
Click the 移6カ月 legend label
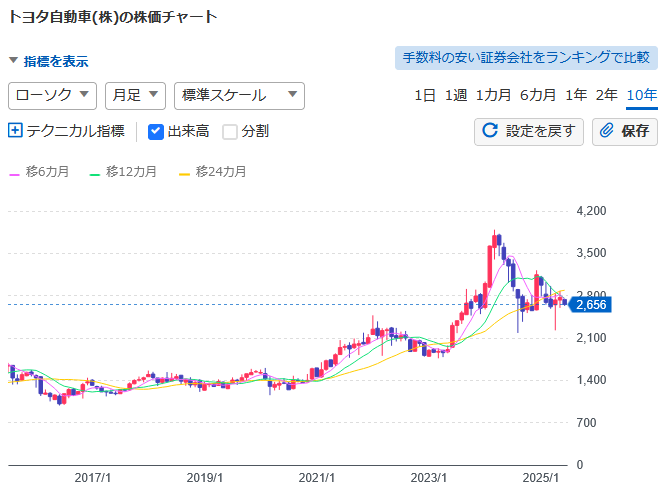47,171
